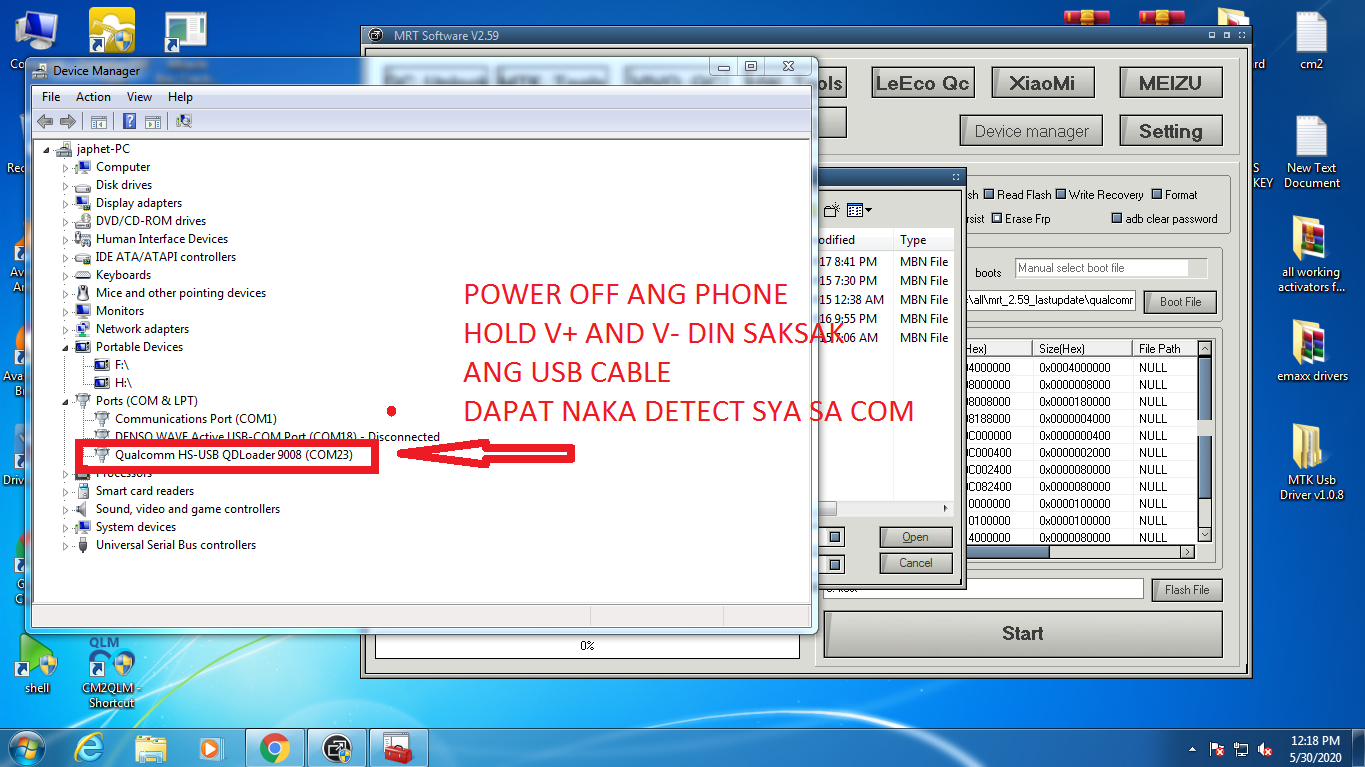Open Windows Explorer folder from taskbar
This screenshot has width=1365, height=767.
tap(150, 747)
